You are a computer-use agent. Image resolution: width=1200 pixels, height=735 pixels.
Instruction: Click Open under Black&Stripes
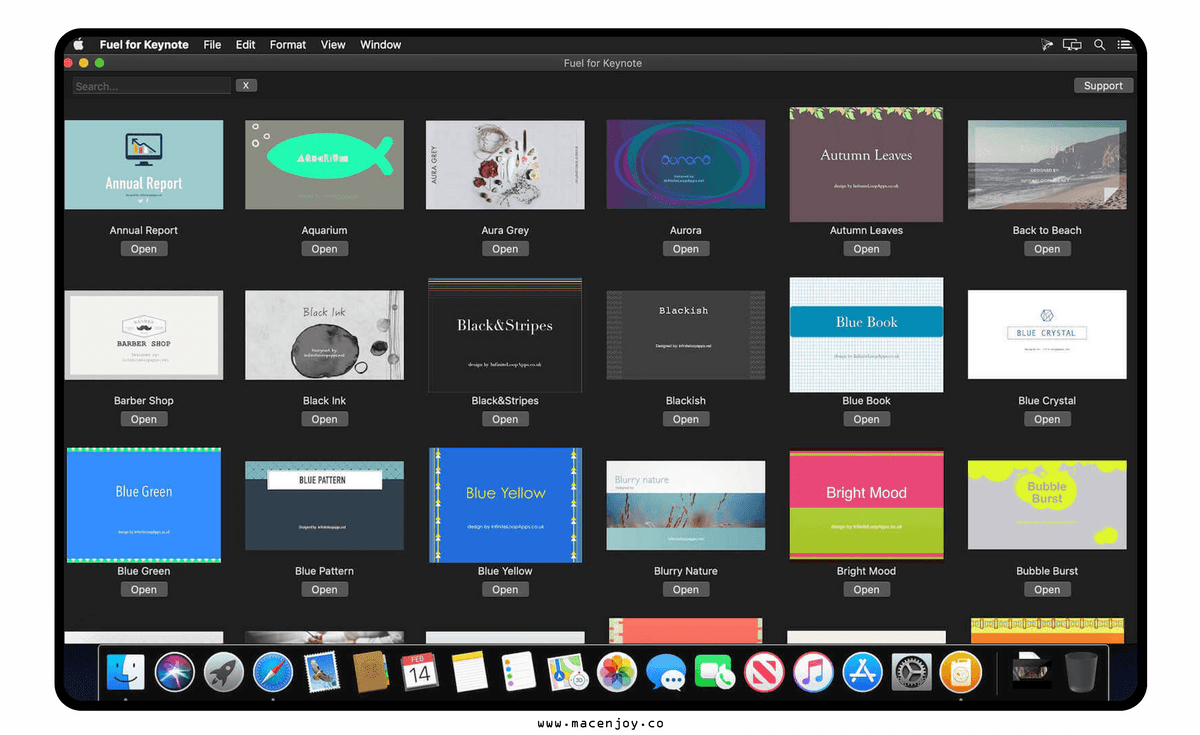[x=505, y=419]
